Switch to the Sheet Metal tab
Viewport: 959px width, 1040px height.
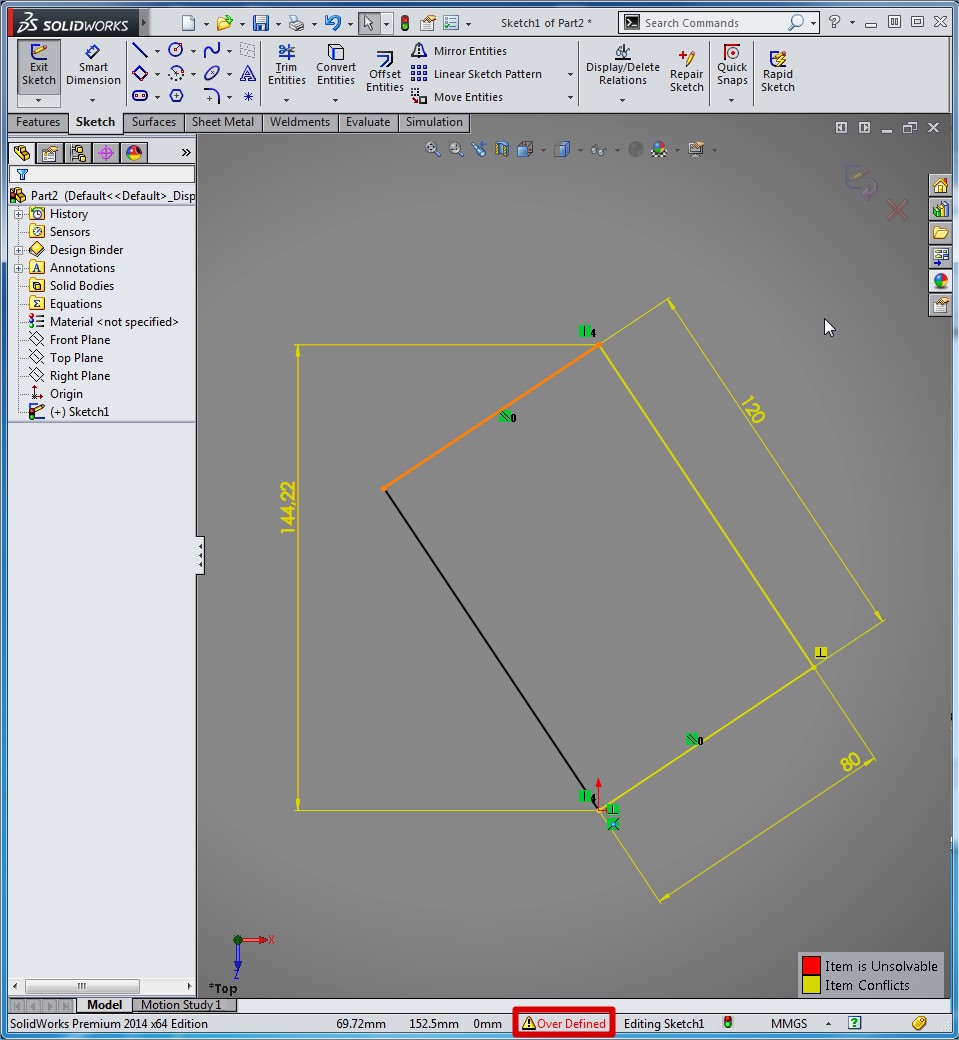[222, 122]
